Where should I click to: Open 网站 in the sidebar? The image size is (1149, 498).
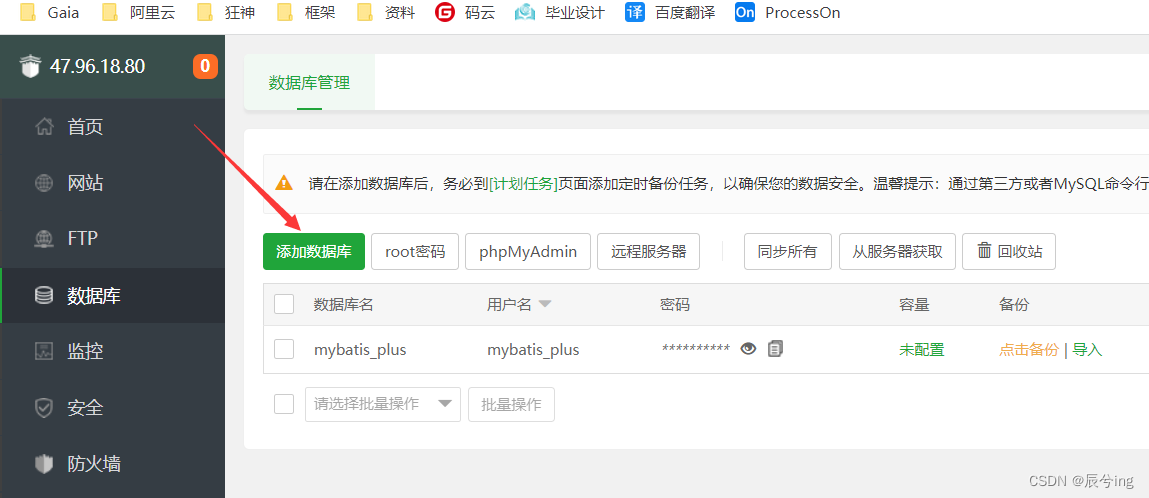113,183
